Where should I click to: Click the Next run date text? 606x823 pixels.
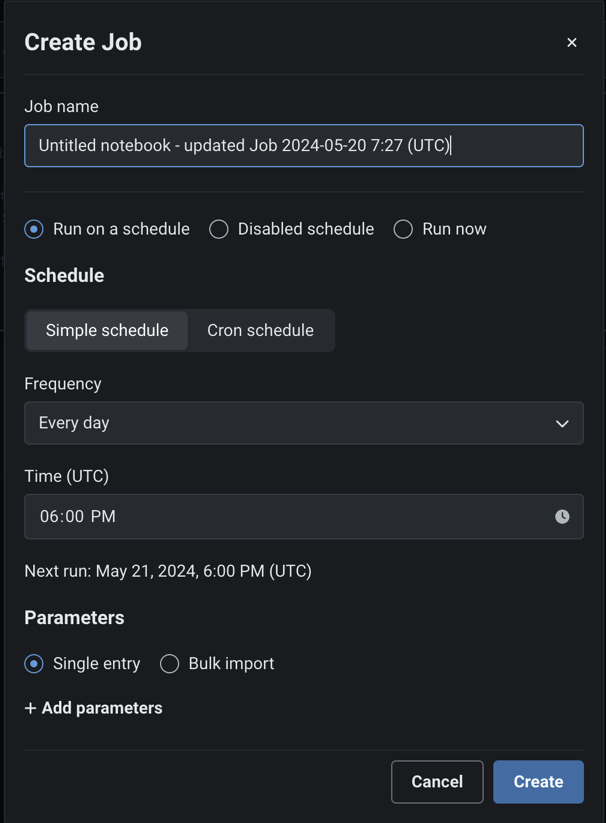[x=168, y=571]
